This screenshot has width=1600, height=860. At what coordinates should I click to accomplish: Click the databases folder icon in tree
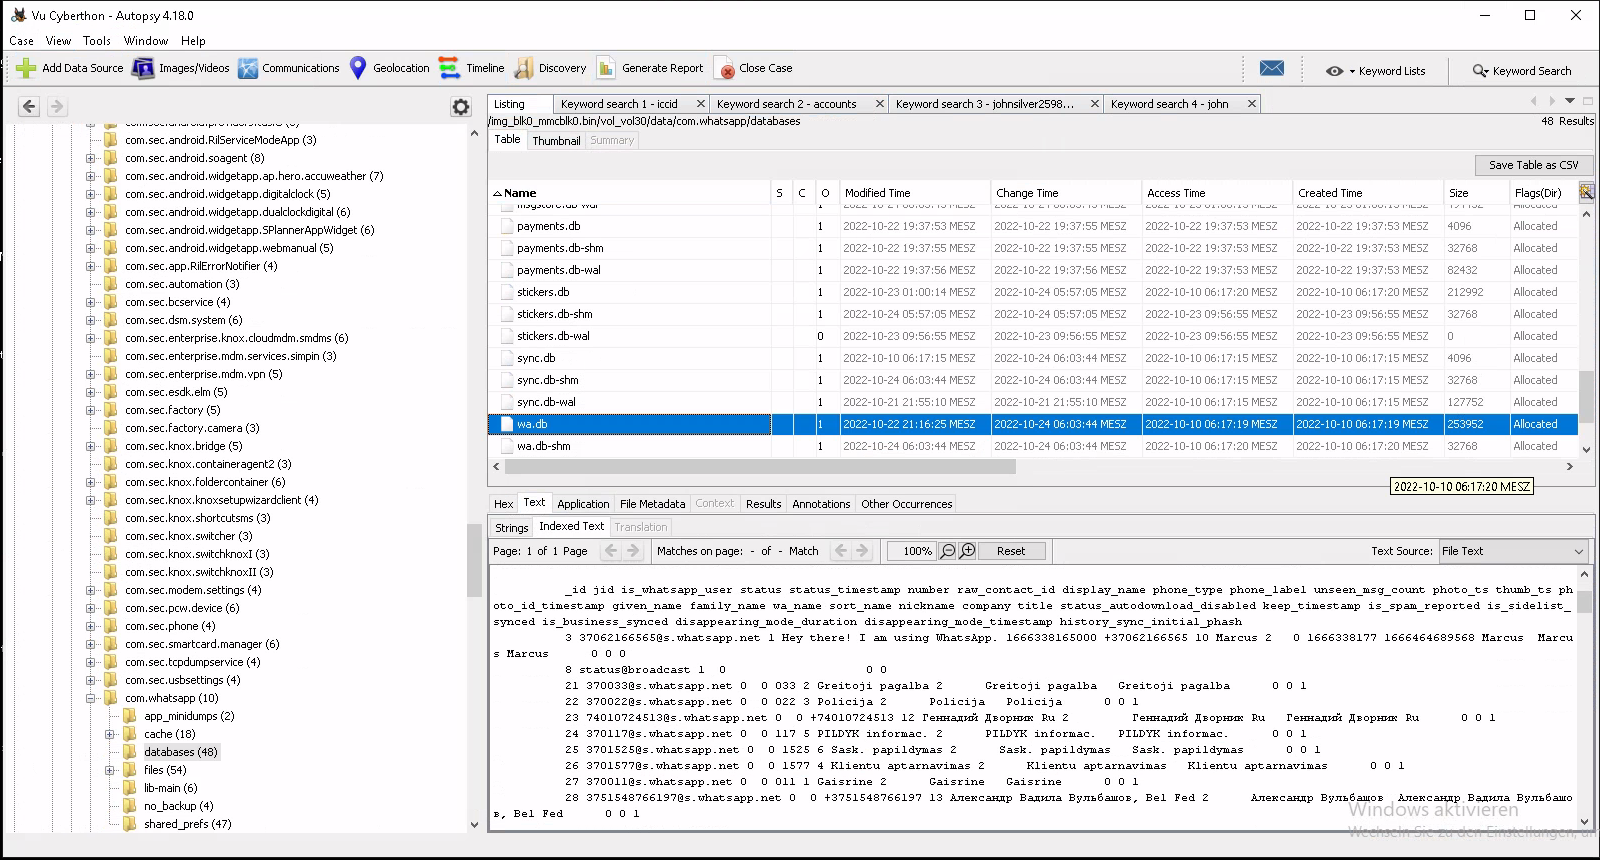point(130,752)
